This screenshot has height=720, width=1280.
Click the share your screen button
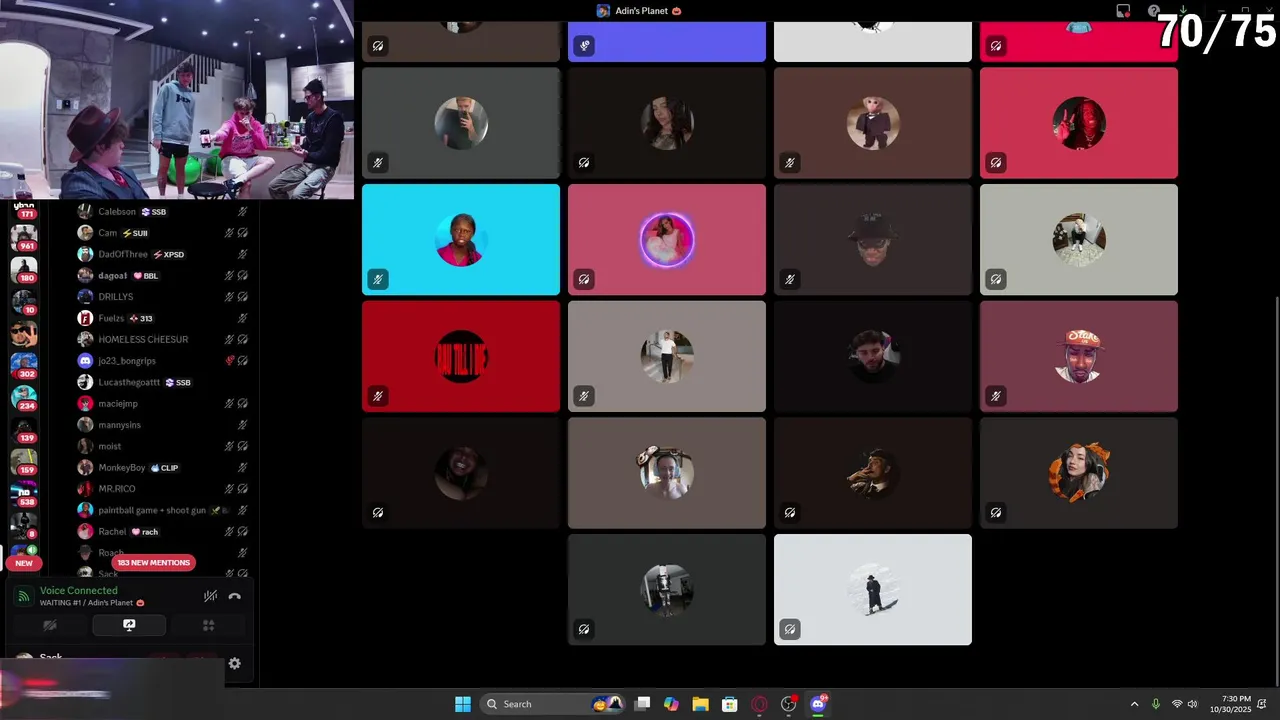[x=129, y=626]
